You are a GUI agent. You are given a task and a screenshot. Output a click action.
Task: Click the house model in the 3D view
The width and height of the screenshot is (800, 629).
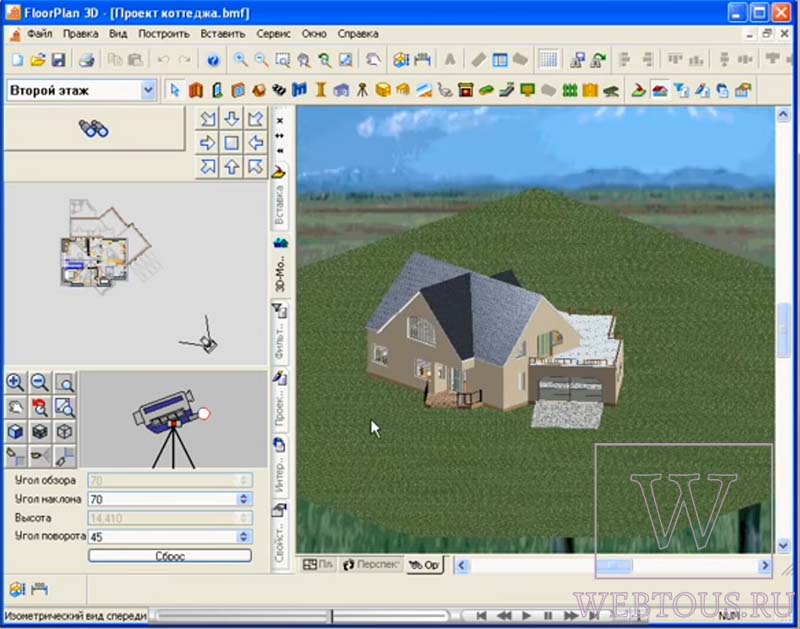(x=494, y=338)
